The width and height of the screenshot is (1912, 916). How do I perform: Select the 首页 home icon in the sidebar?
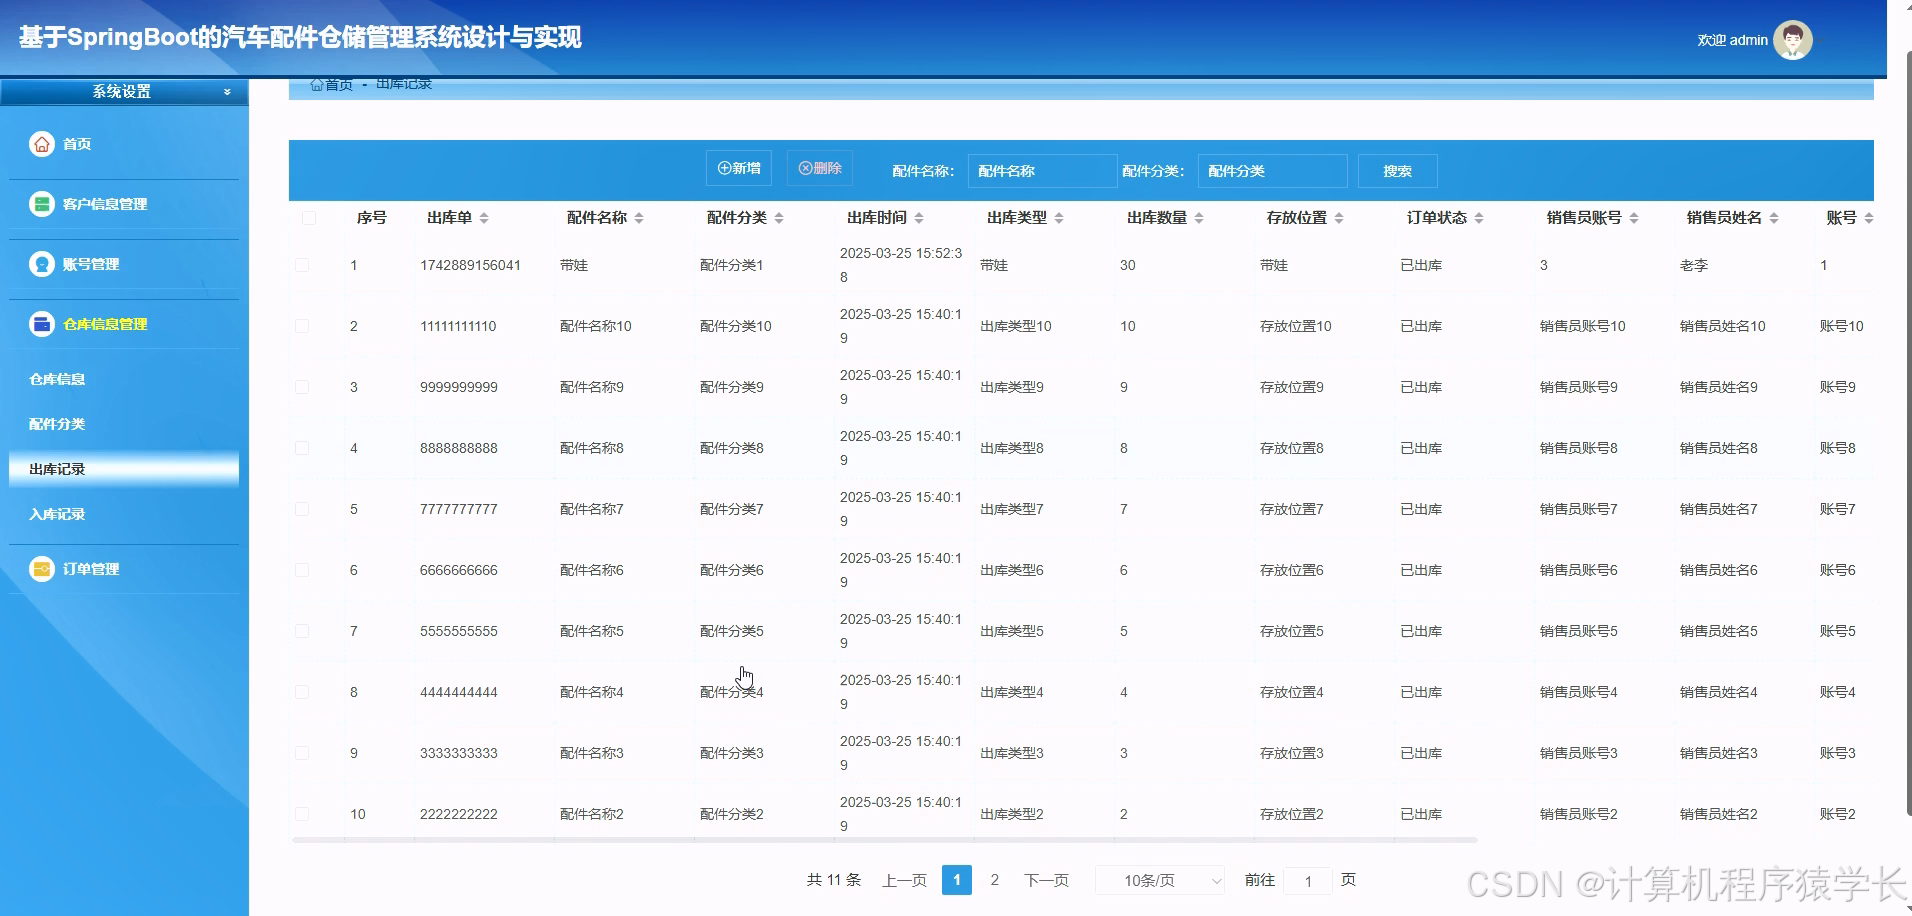[41, 143]
